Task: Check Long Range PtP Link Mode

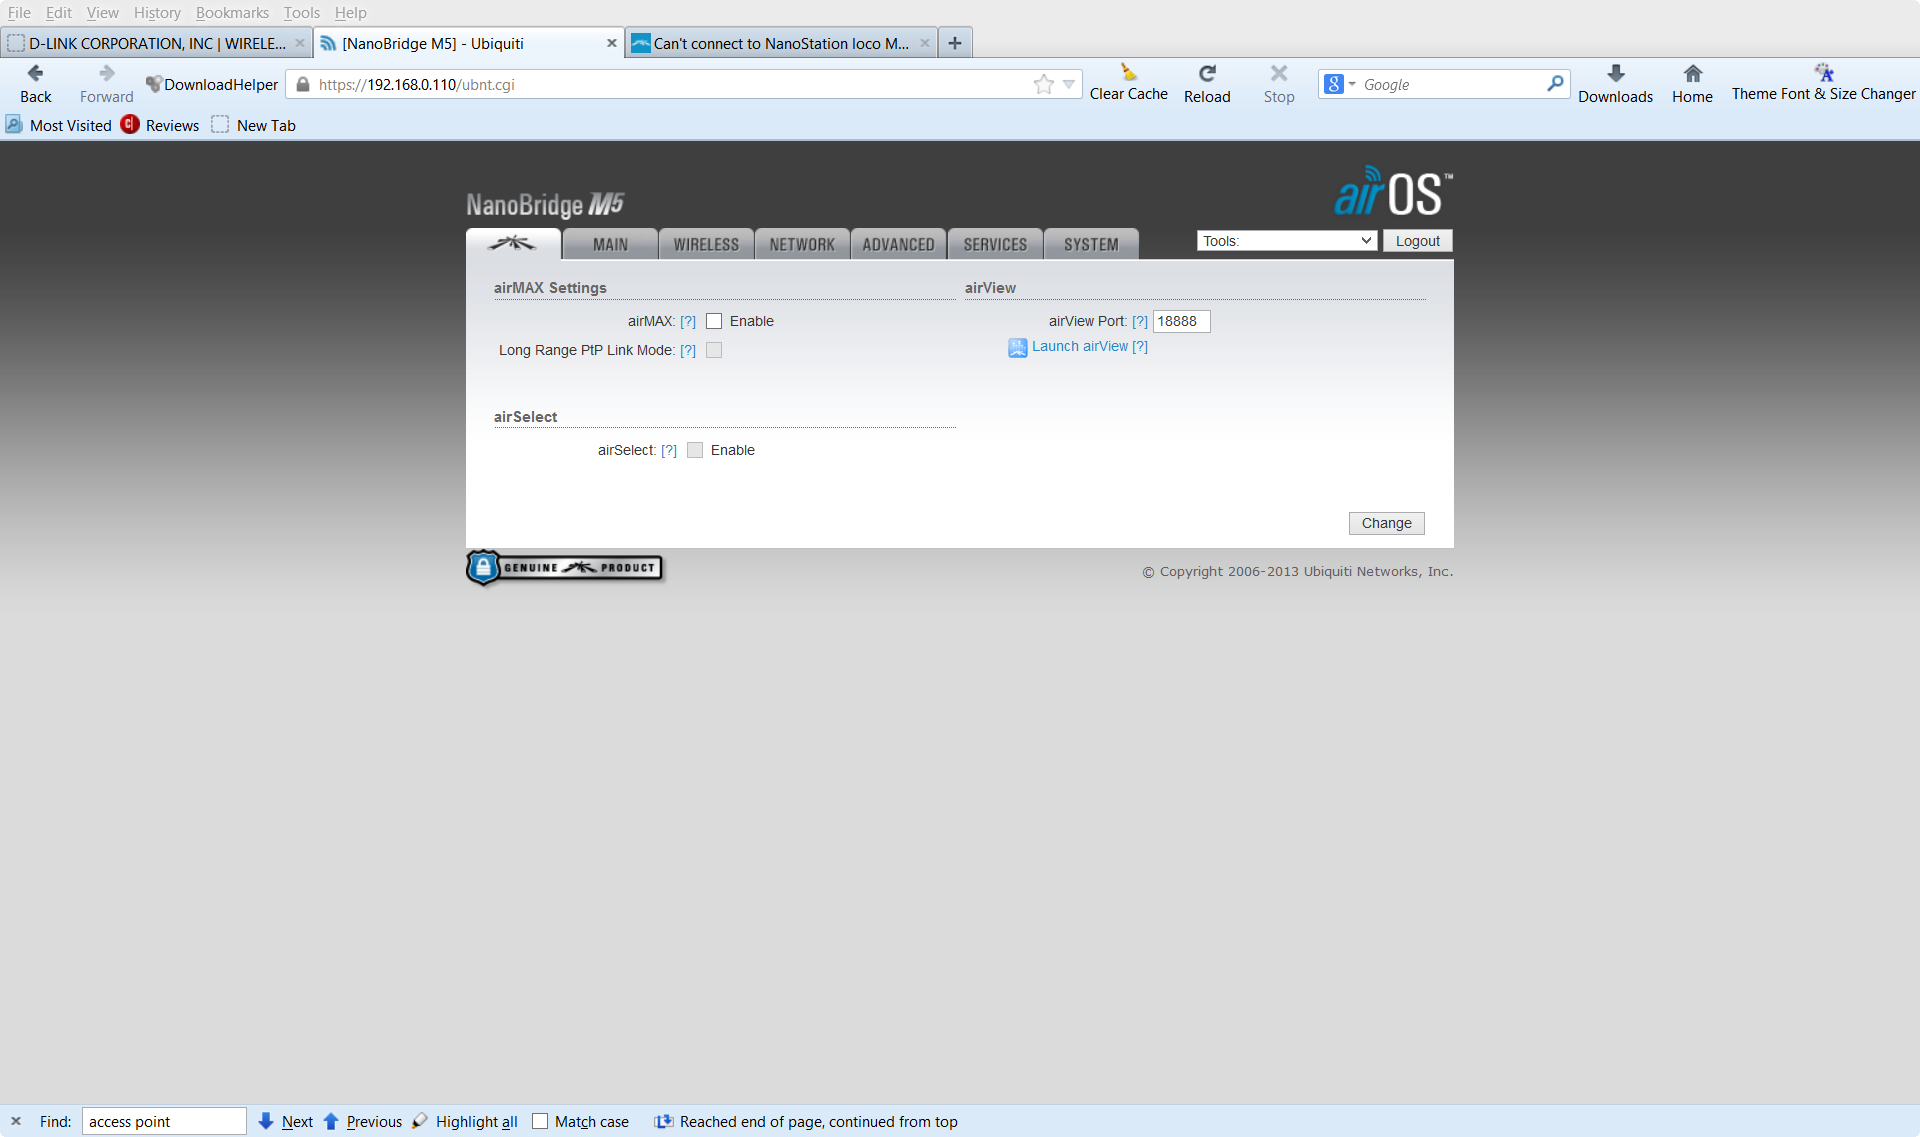Action: [x=713, y=350]
